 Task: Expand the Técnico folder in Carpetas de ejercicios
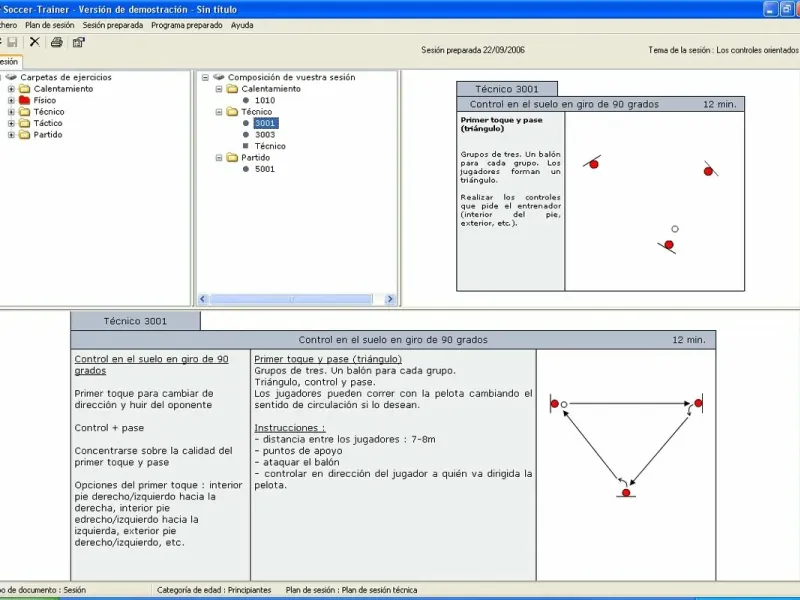click(x=11, y=112)
